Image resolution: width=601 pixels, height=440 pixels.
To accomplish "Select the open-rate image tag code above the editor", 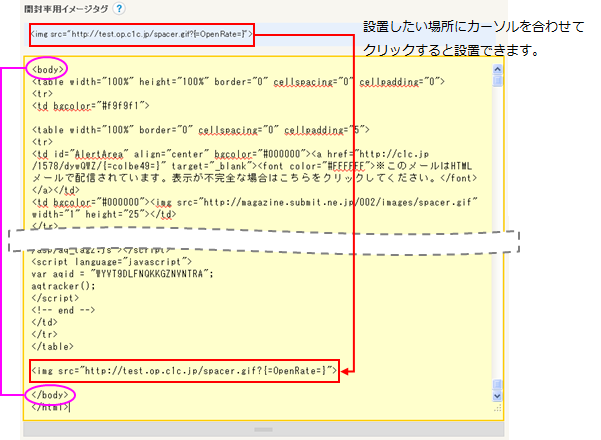I will tap(141, 34).
